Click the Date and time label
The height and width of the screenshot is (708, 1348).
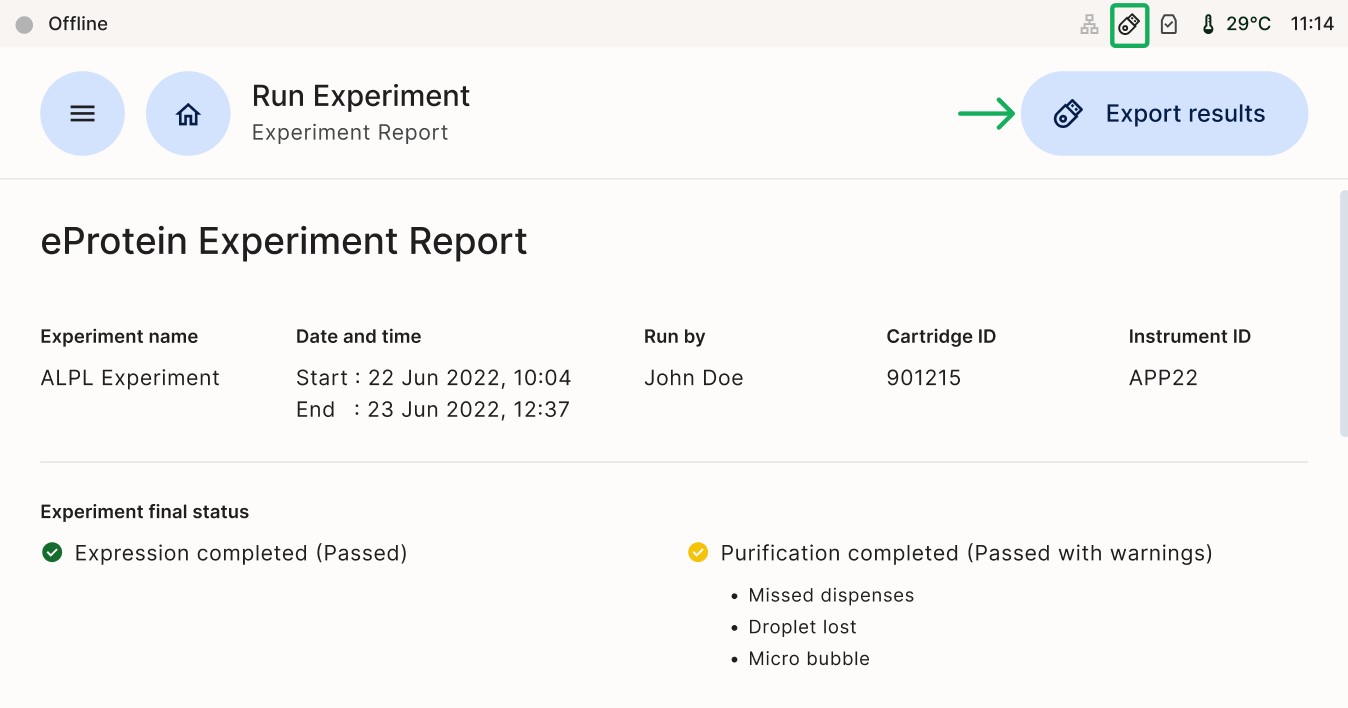pyautogui.click(x=359, y=337)
